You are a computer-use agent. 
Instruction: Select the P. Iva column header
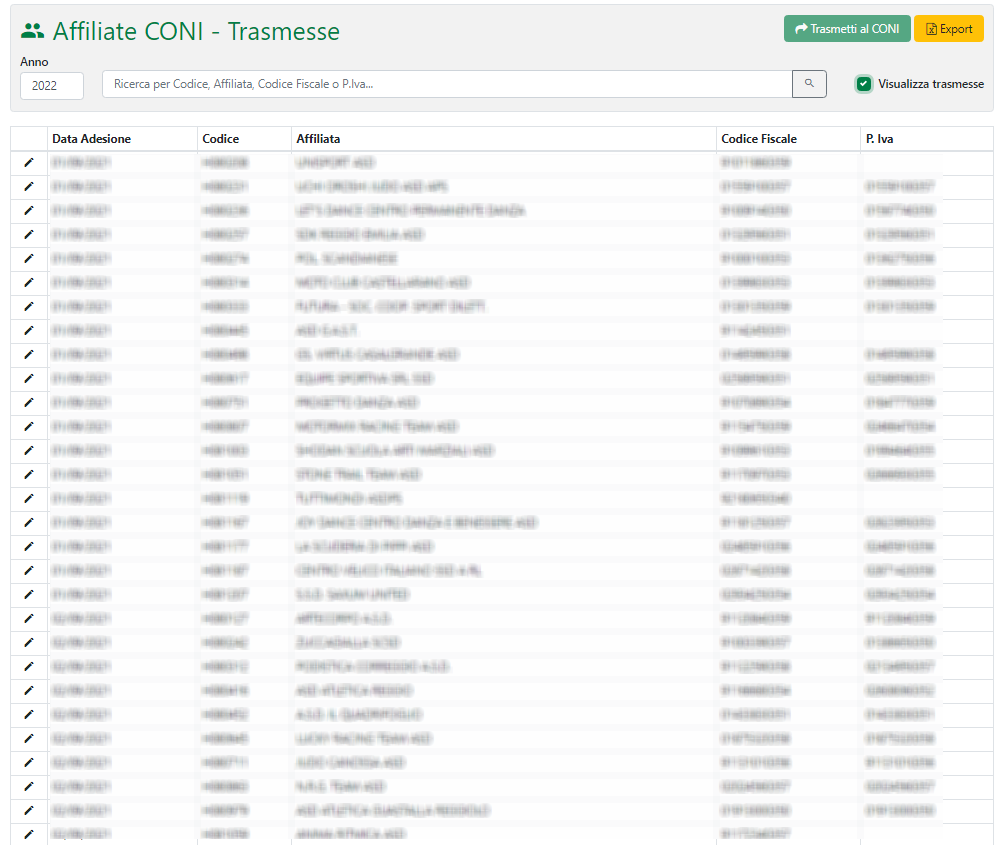click(x=880, y=139)
